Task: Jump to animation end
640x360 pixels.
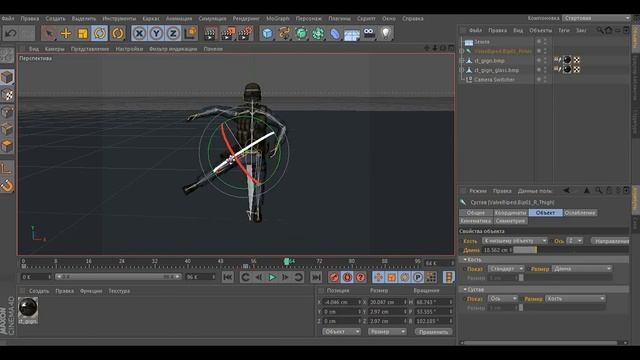Action: coord(316,278)
